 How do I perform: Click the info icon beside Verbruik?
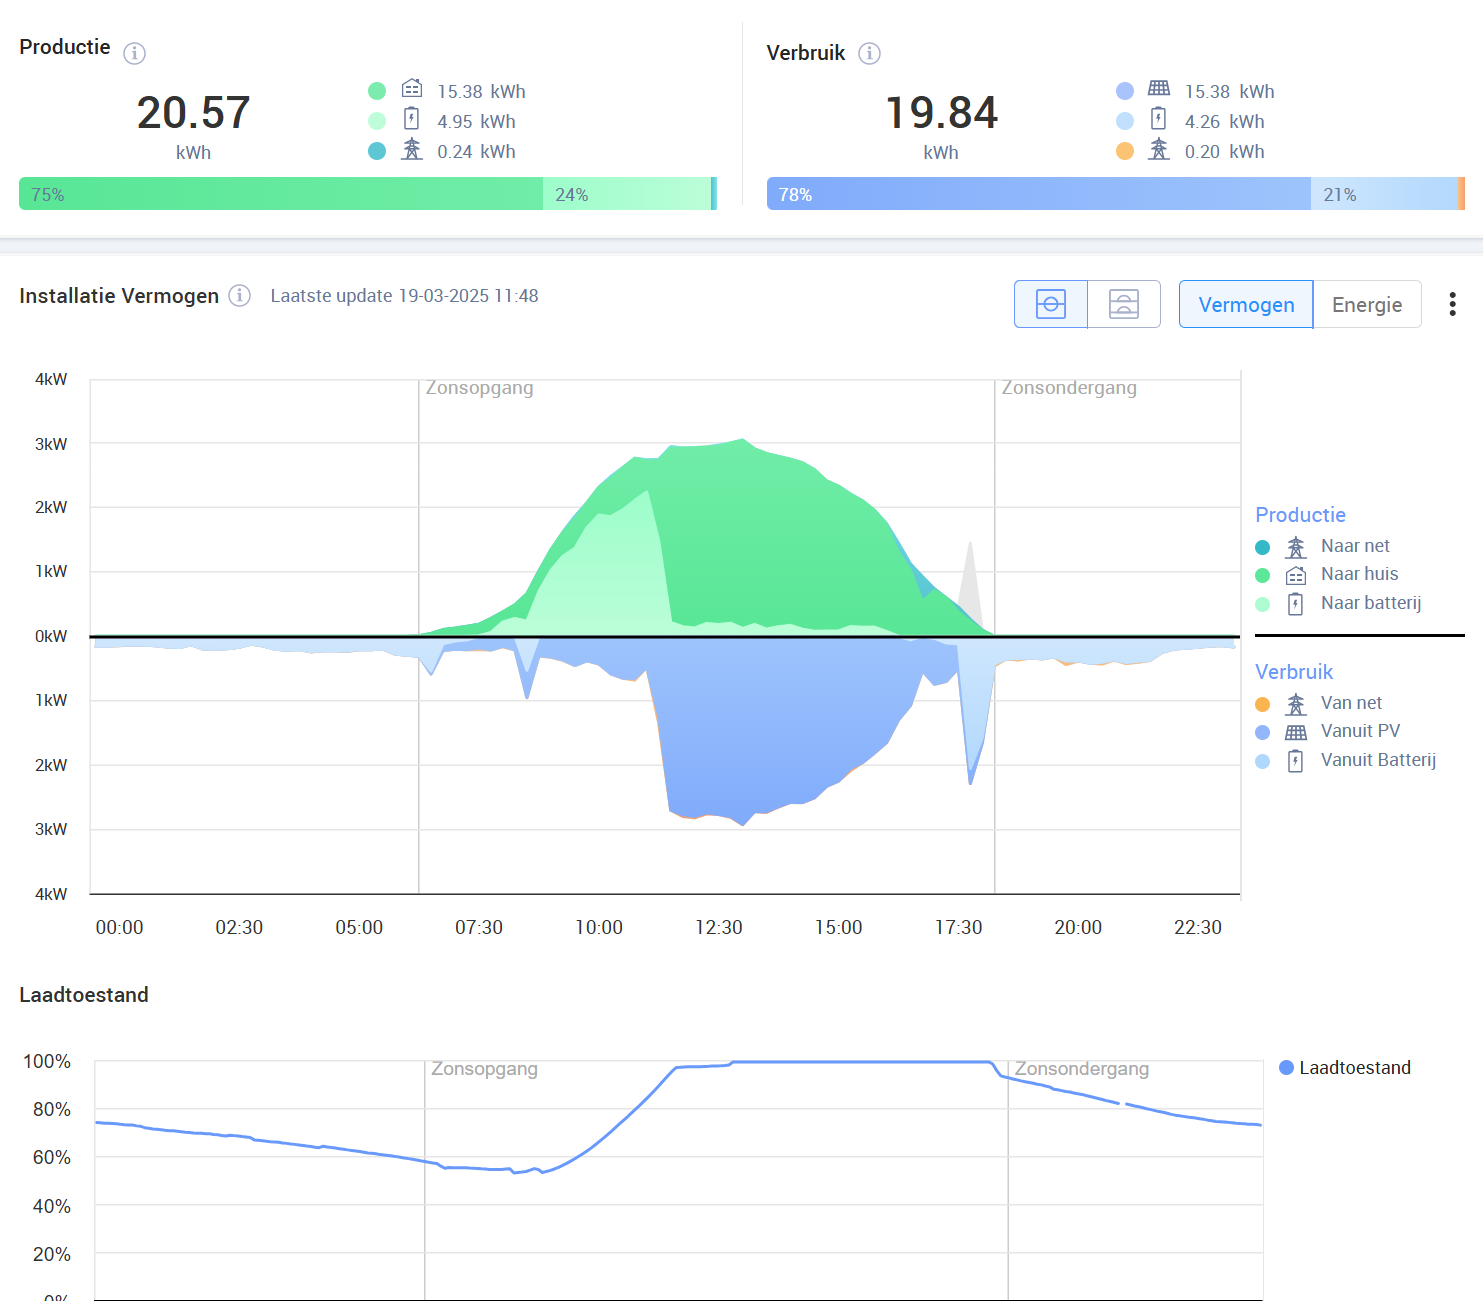(x=869, y=53)
